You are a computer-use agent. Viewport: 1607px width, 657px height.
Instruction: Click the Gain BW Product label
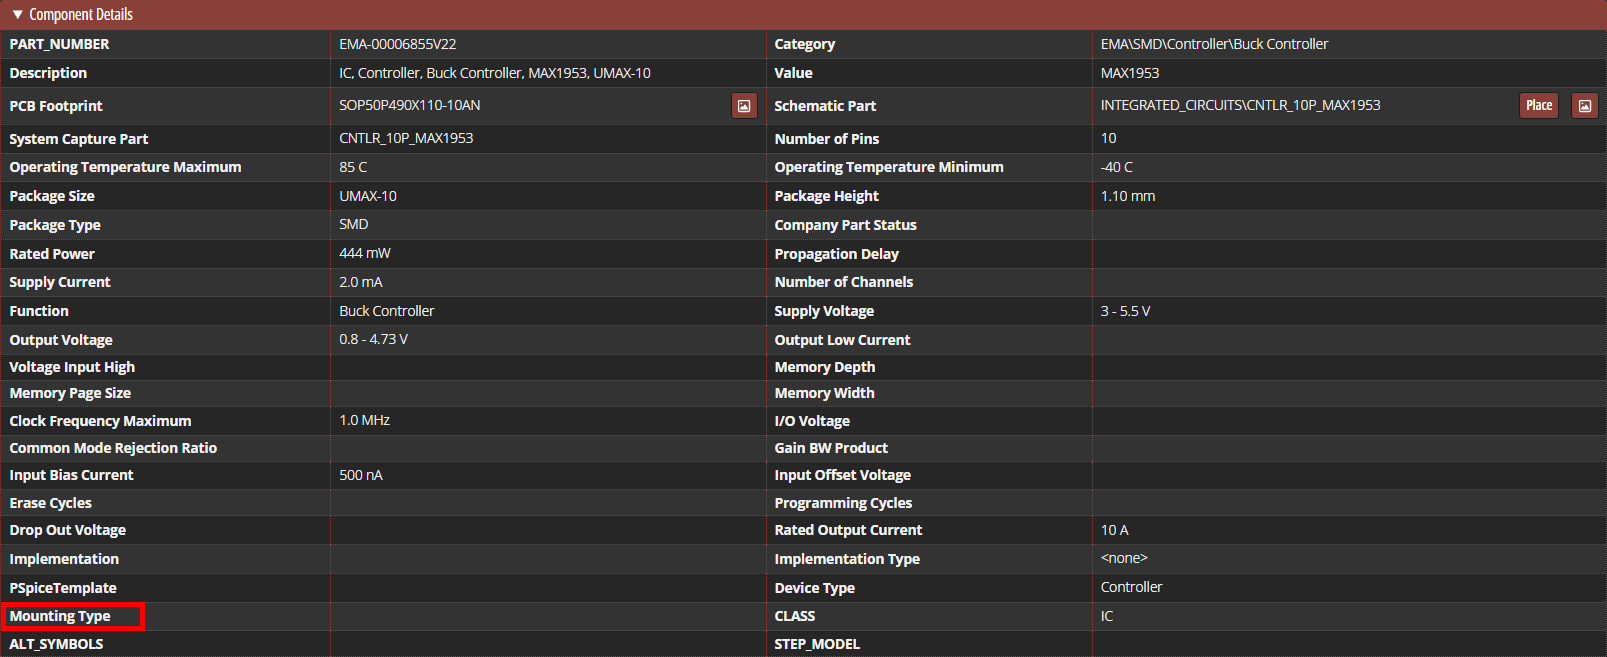tap(831, 448)
